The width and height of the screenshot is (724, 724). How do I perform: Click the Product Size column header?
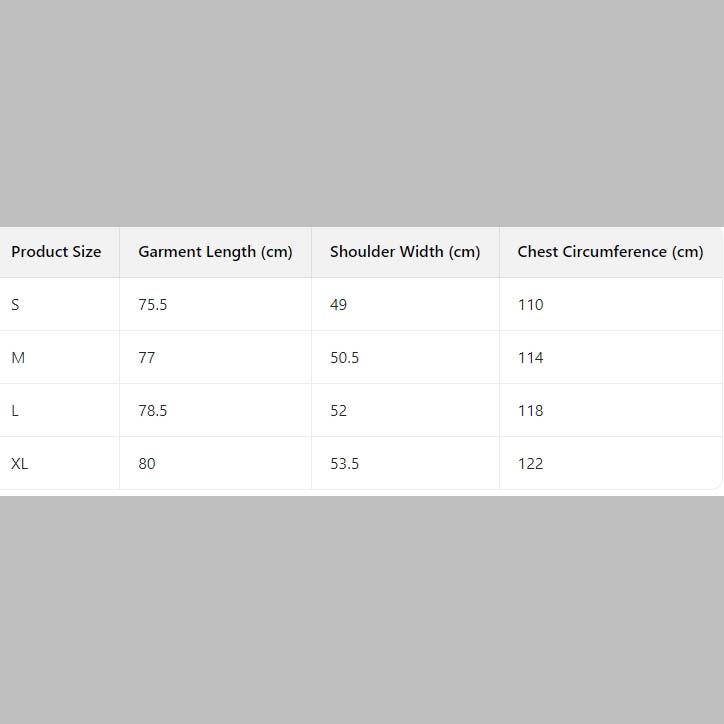coord(56,252)
